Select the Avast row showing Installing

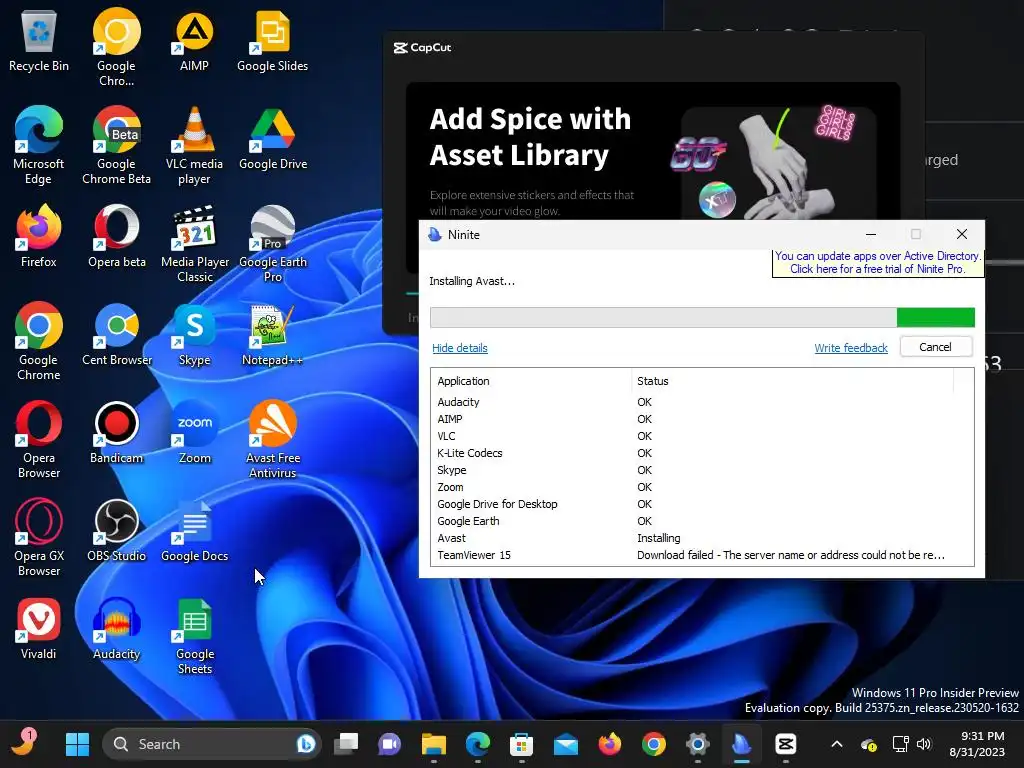[702, 538]
